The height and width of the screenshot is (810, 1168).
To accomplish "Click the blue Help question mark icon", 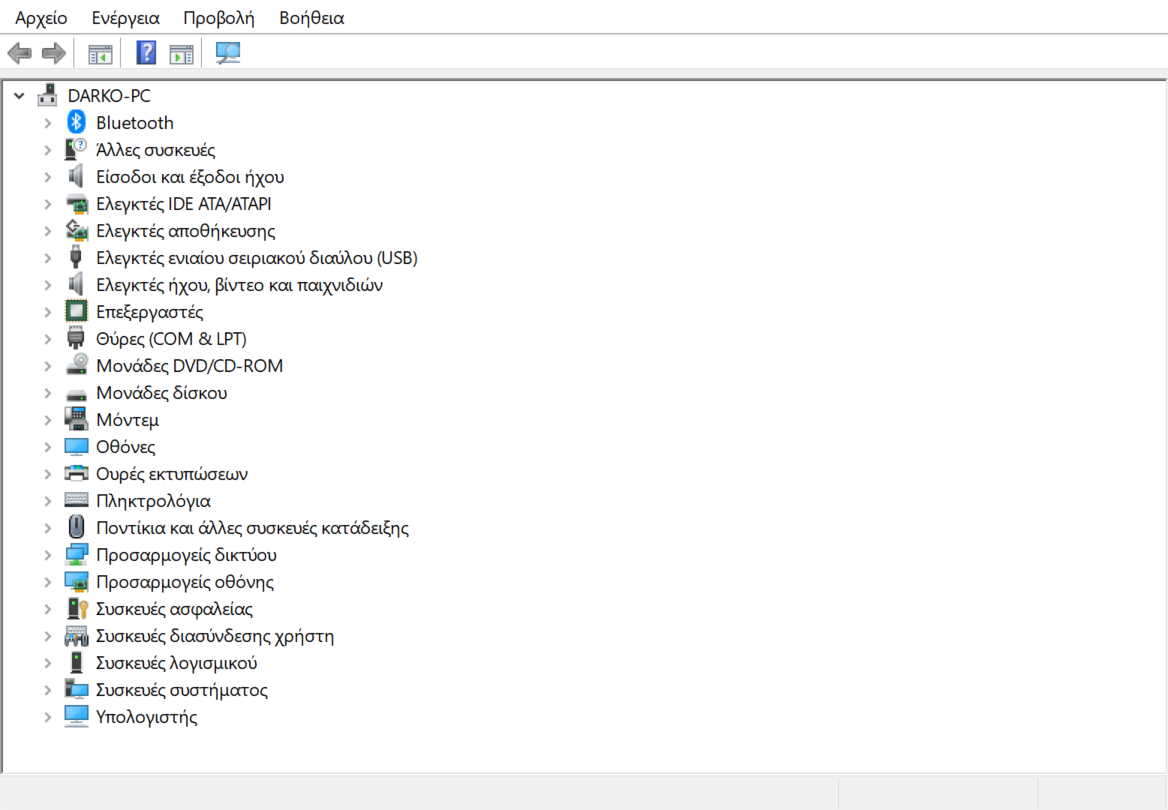I will click(146, 53).
